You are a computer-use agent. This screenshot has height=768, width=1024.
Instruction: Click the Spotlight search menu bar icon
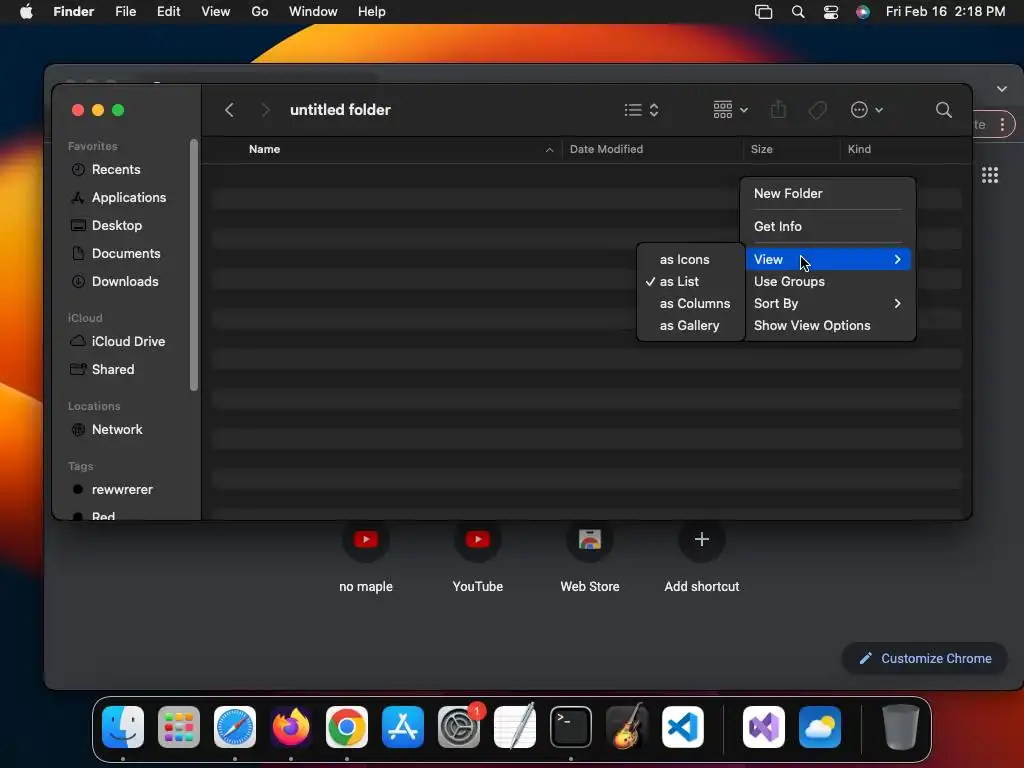797,12
